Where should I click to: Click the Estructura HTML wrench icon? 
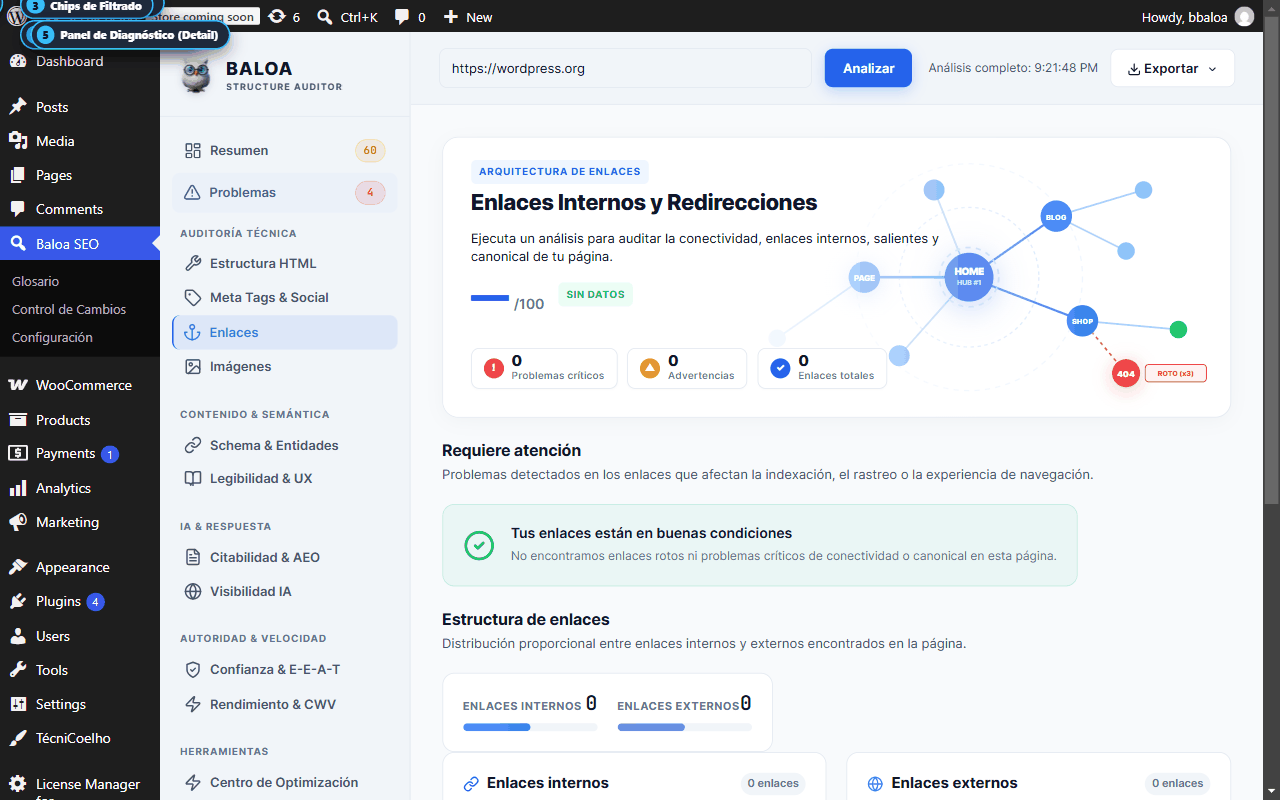[x=193, y=263]
